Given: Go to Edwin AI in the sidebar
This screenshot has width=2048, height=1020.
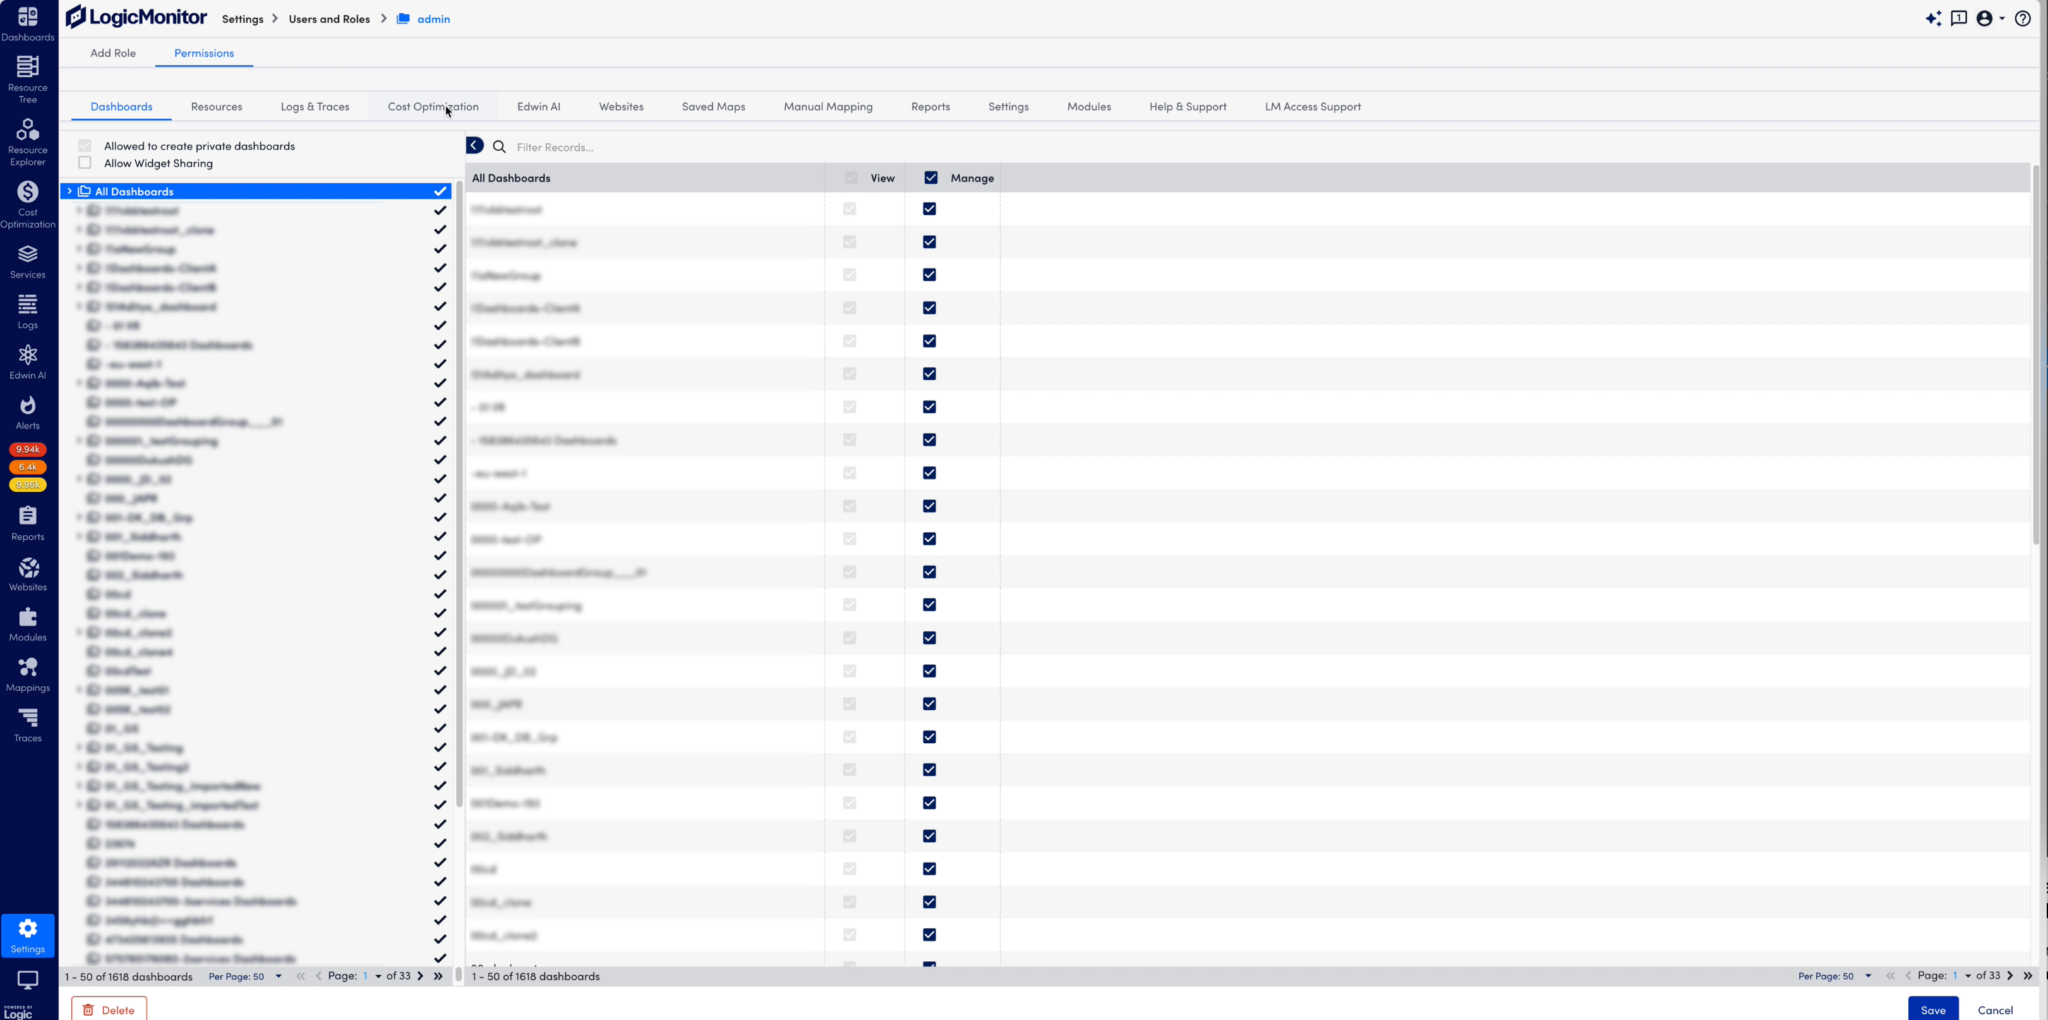Looking at the screenshot, I should click(x=28, y=361).
